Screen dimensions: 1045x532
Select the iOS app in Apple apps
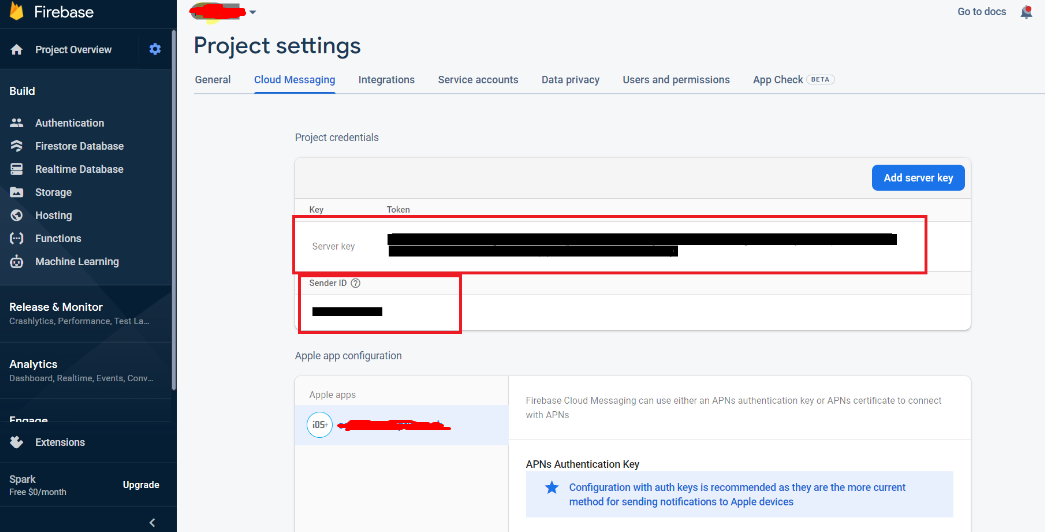click(x=401, y=425)
